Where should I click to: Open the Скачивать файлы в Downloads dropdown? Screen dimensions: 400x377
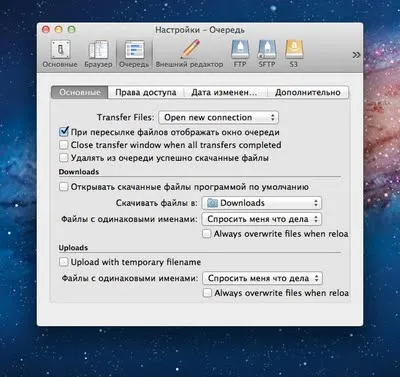(262, 203)
